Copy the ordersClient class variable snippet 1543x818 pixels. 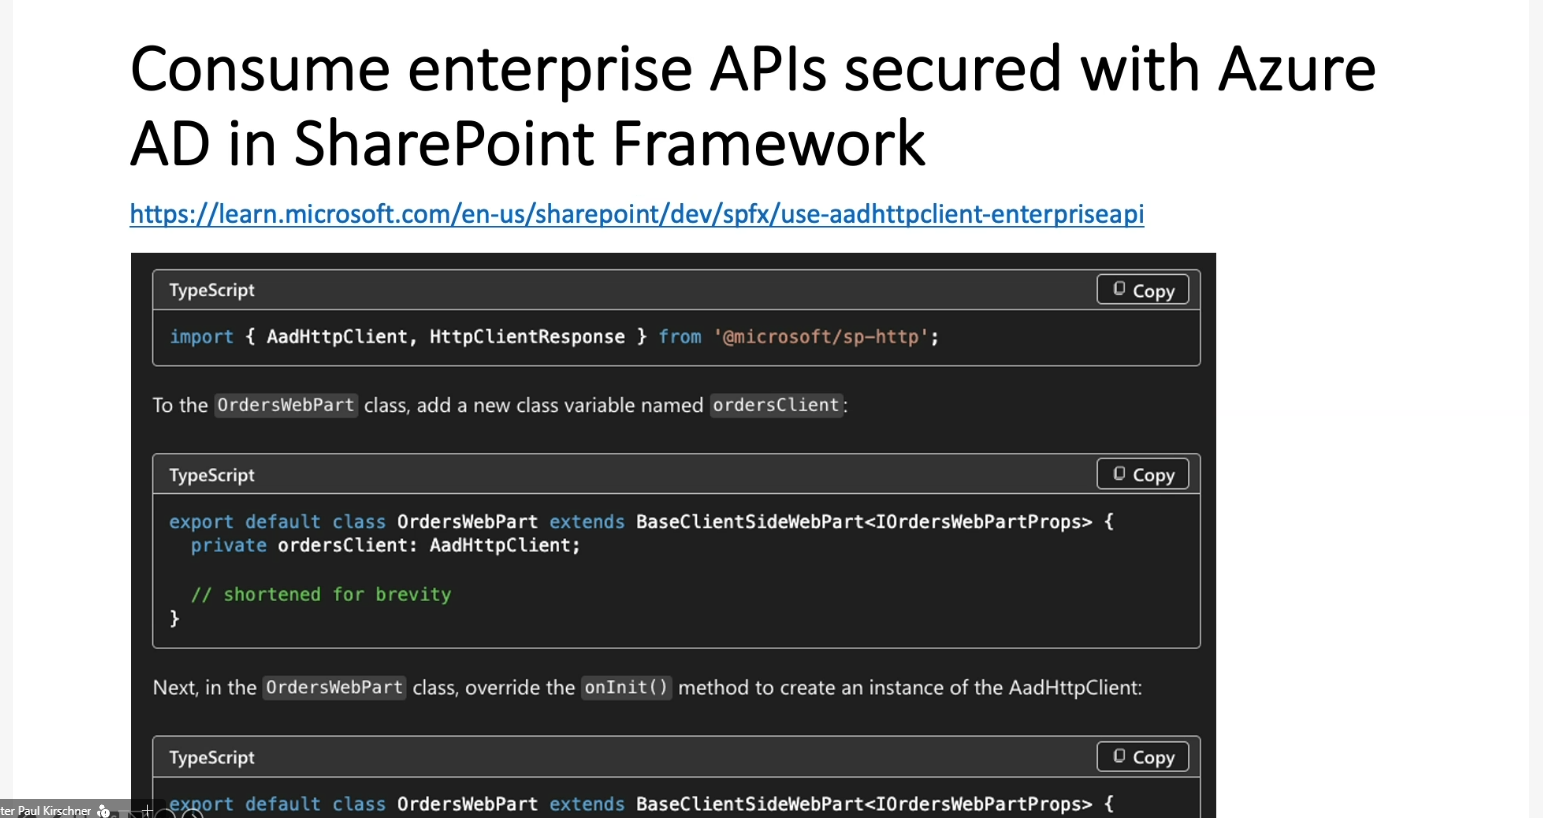[x=1142, y=474]
